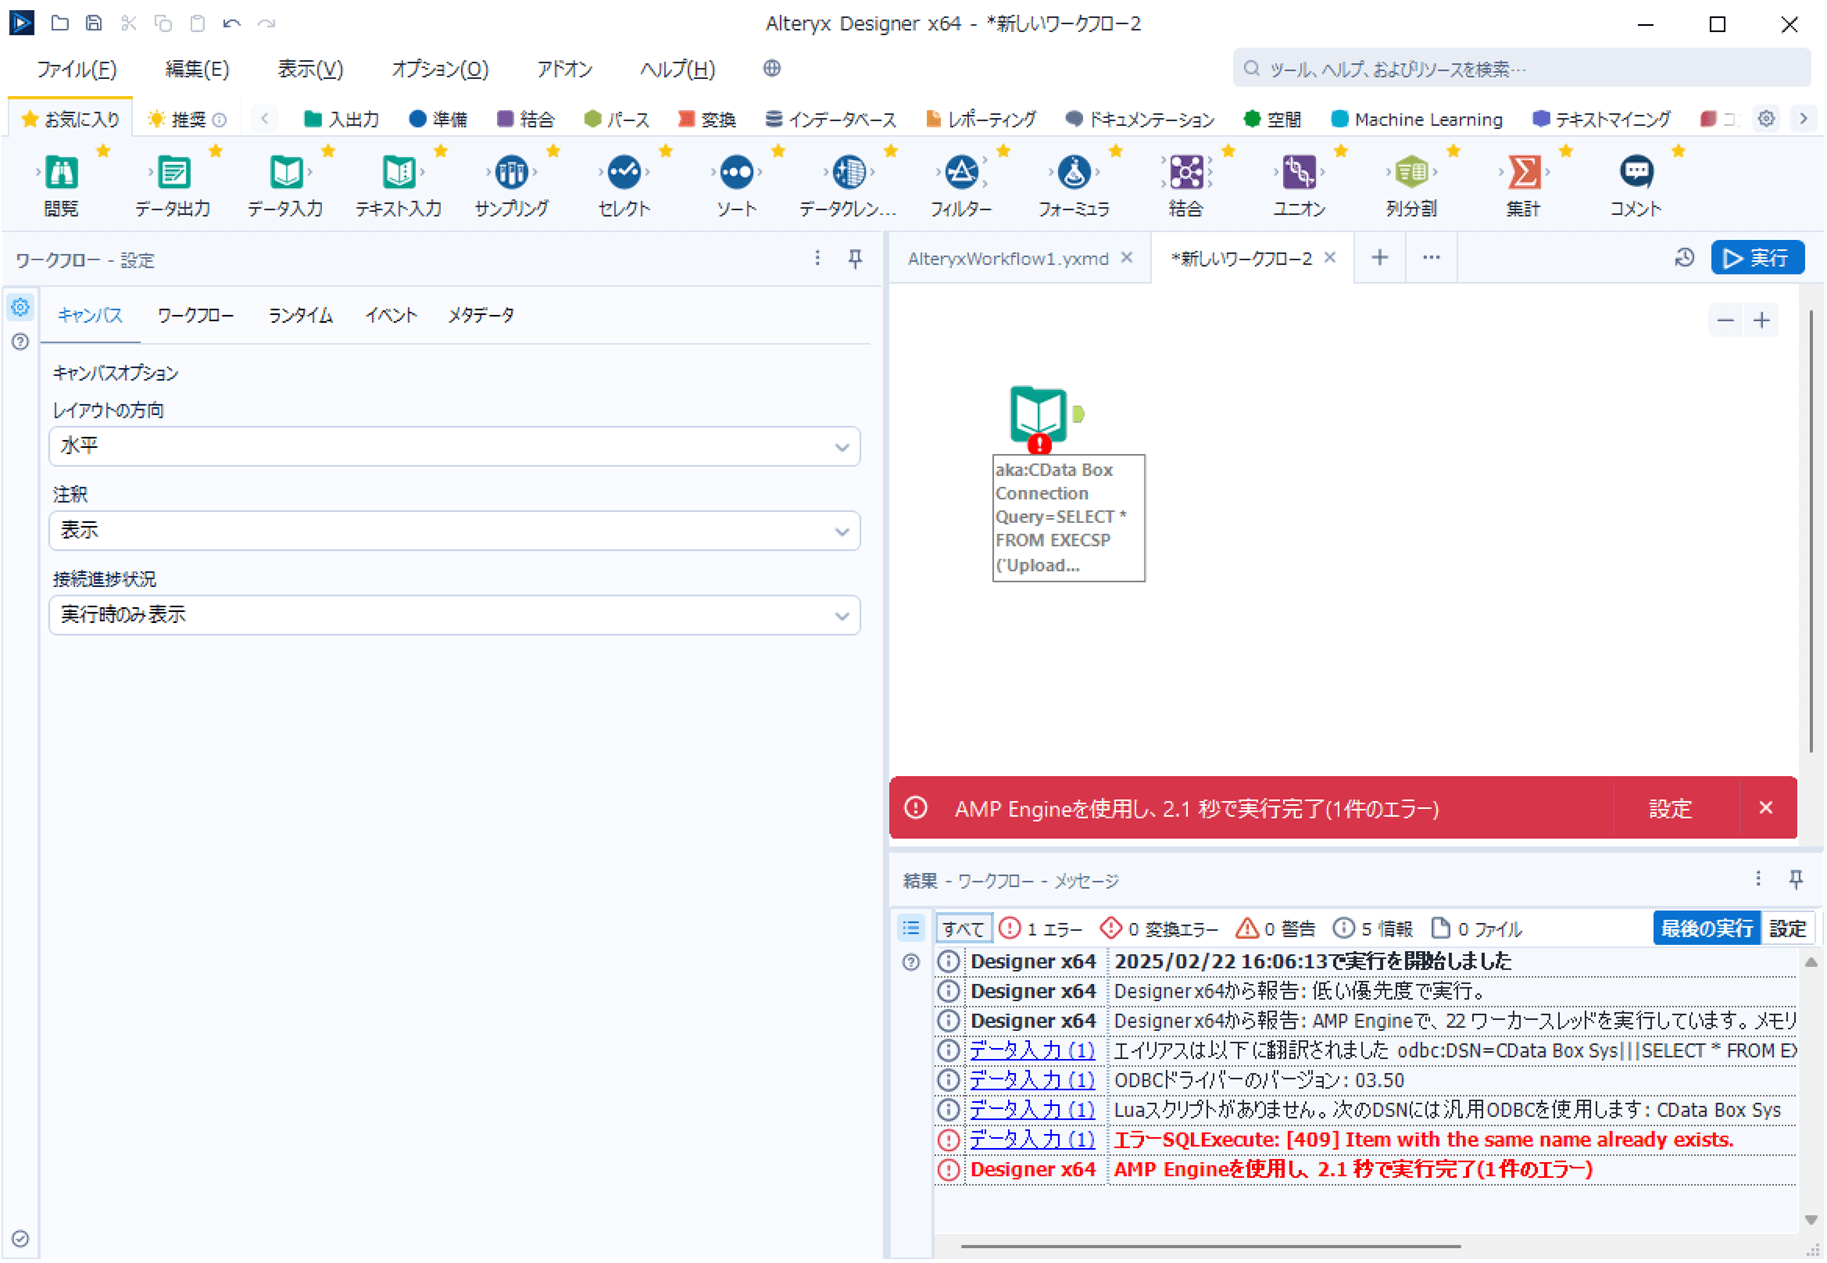This screenshot has height=1263, width=1827.
Task: Click the search tools and help field
Action: (x=1522, y=68)
